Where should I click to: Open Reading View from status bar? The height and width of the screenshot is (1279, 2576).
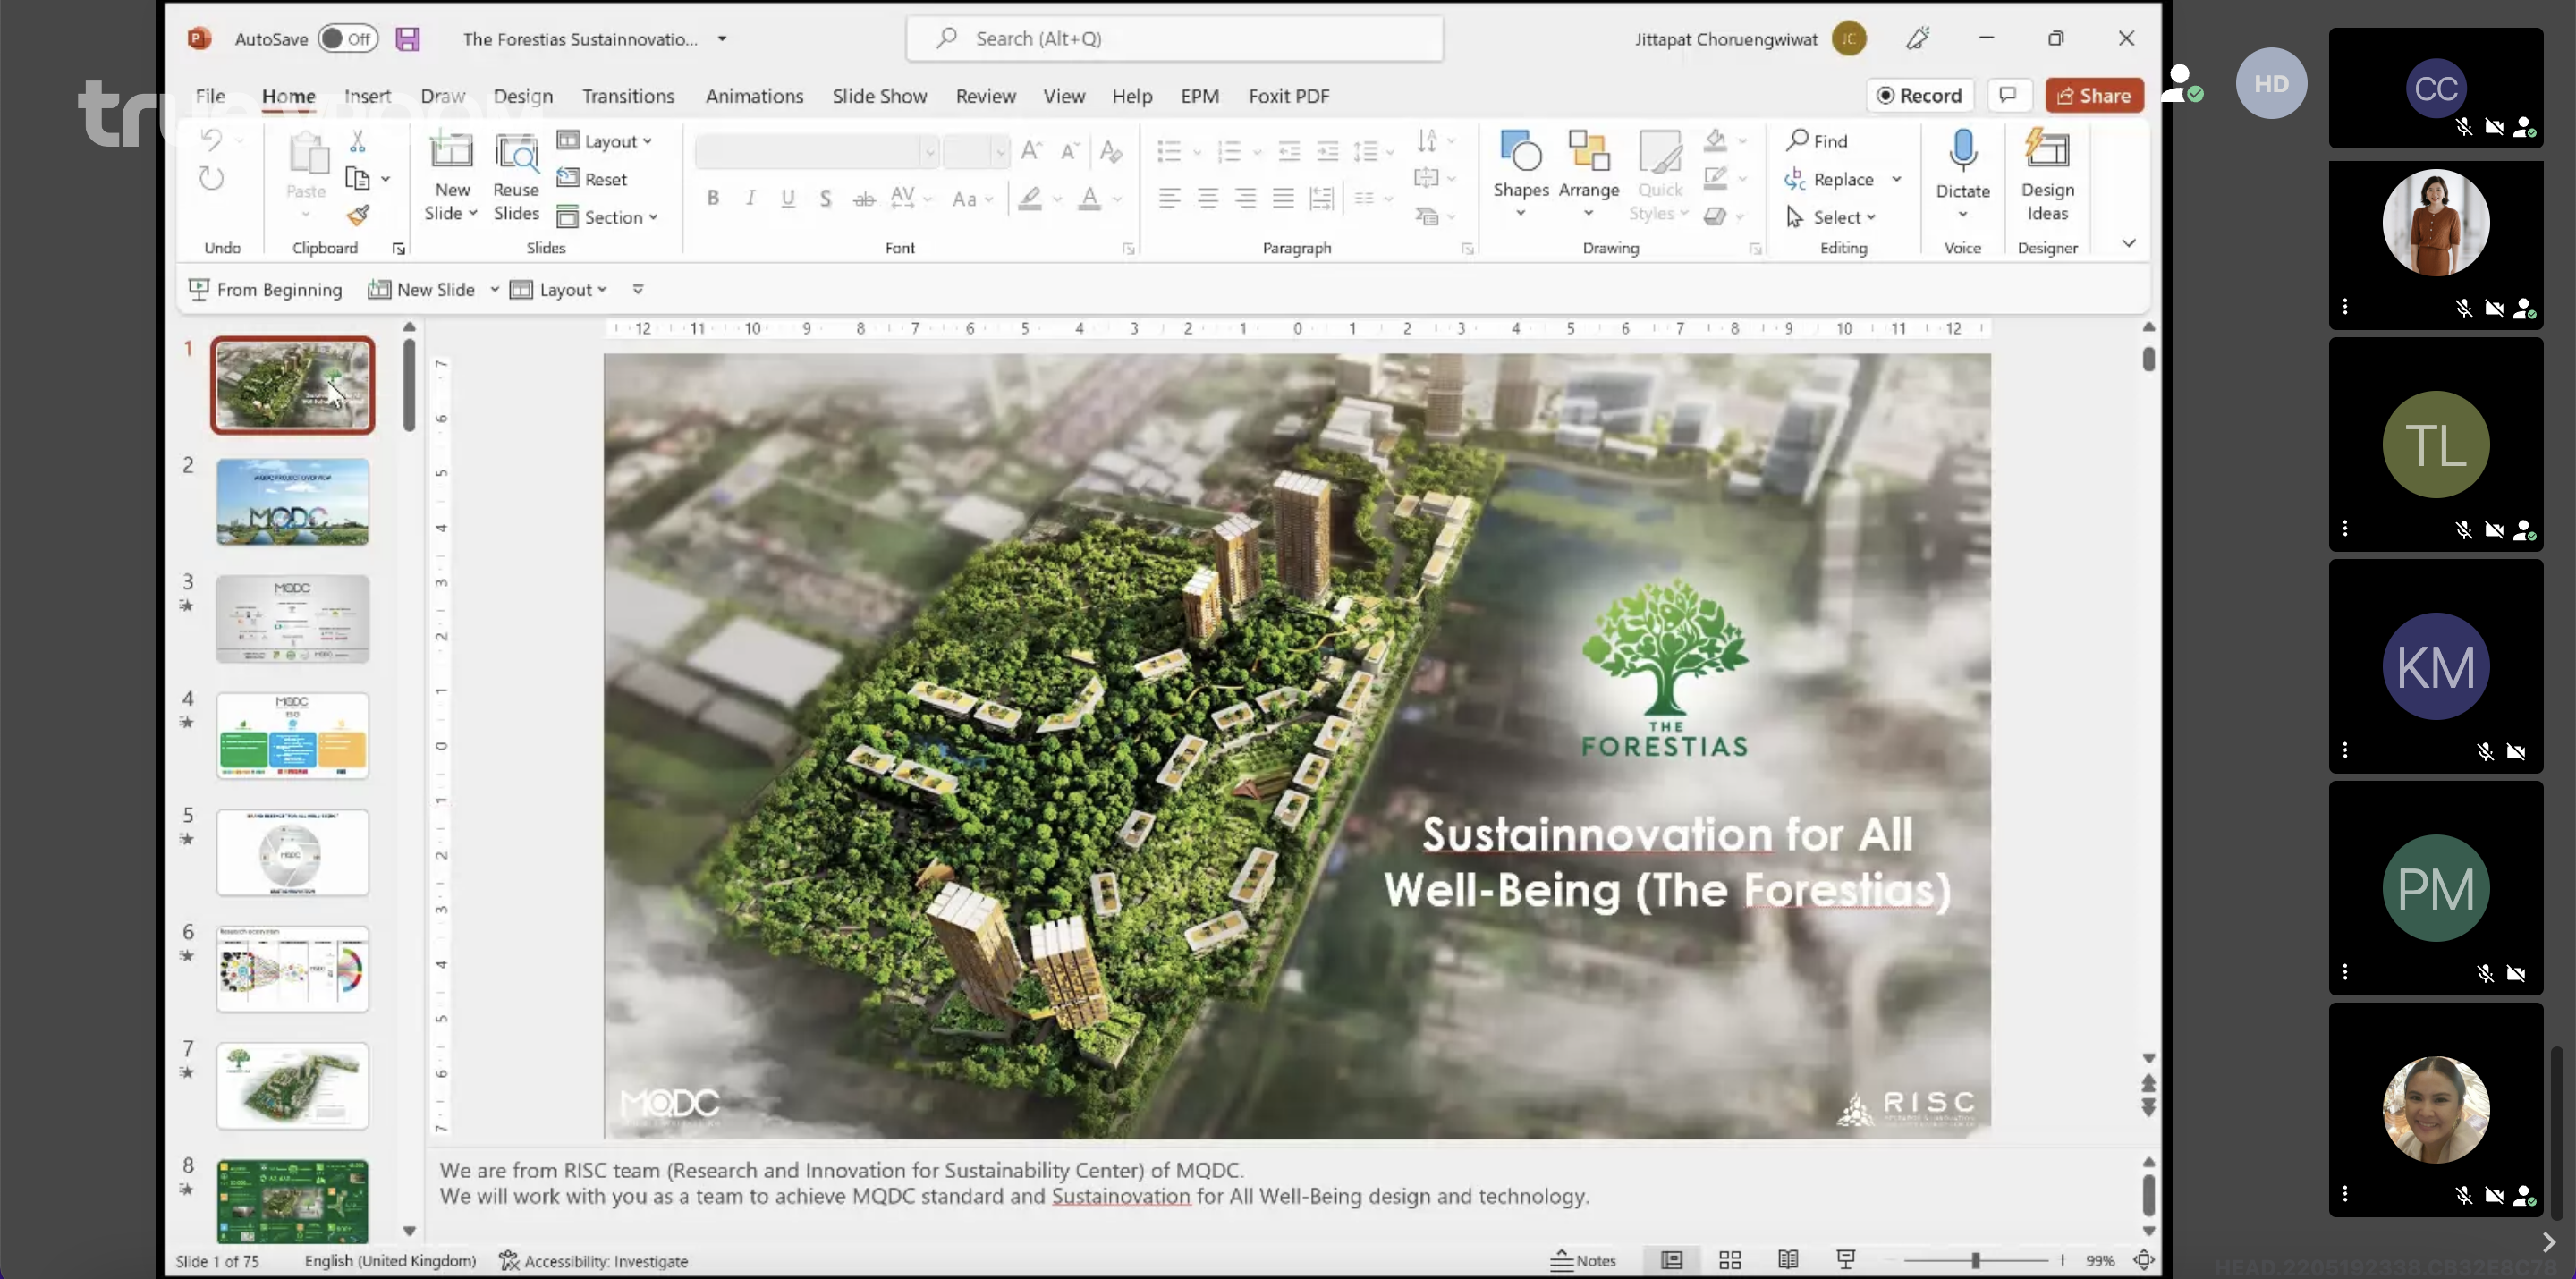[1788, 1260]
